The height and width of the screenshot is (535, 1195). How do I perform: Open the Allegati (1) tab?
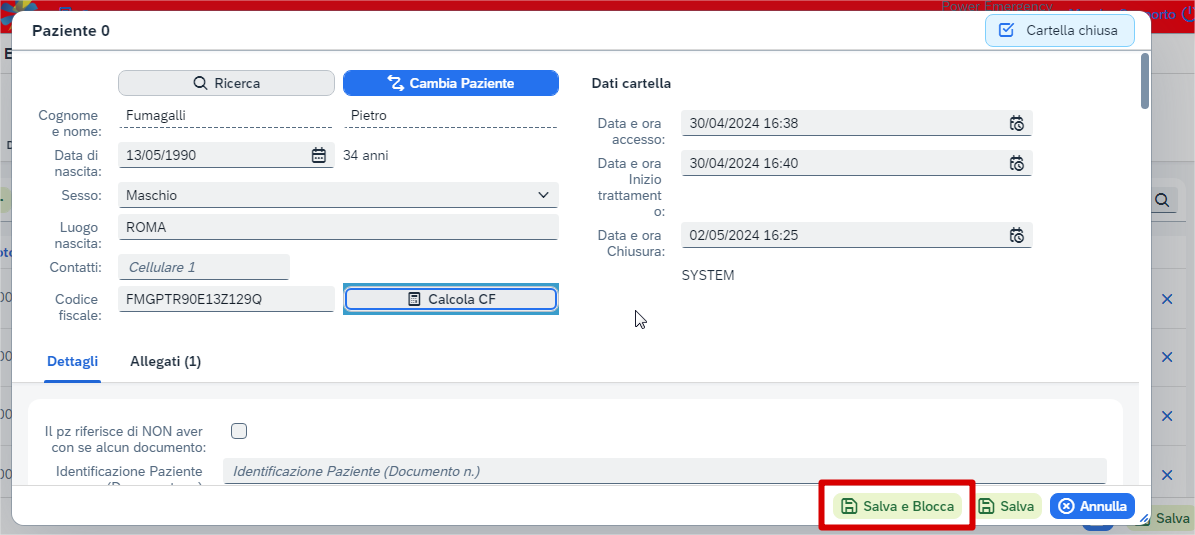165,361
